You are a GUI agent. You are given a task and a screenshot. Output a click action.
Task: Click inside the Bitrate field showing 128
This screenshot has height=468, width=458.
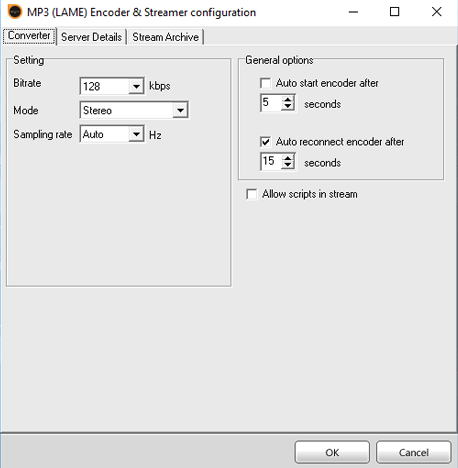tap(105, 86)
